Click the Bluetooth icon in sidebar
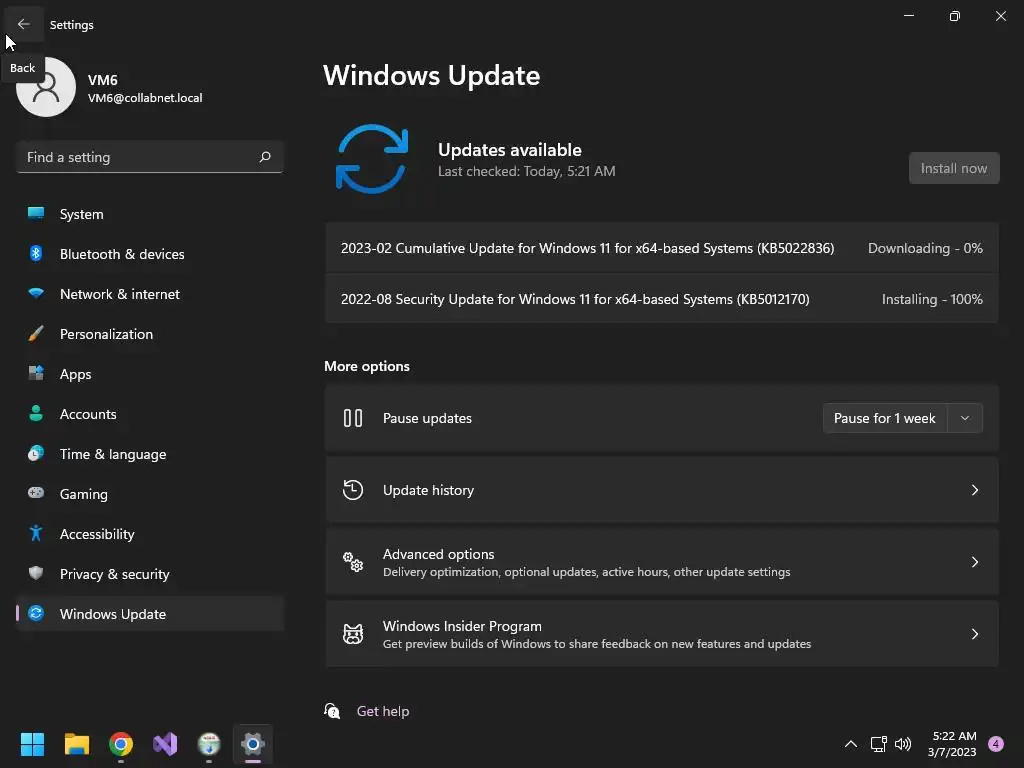Image resolution: width=1024 pixels, height=768 pixels. (x=36, y=253)
